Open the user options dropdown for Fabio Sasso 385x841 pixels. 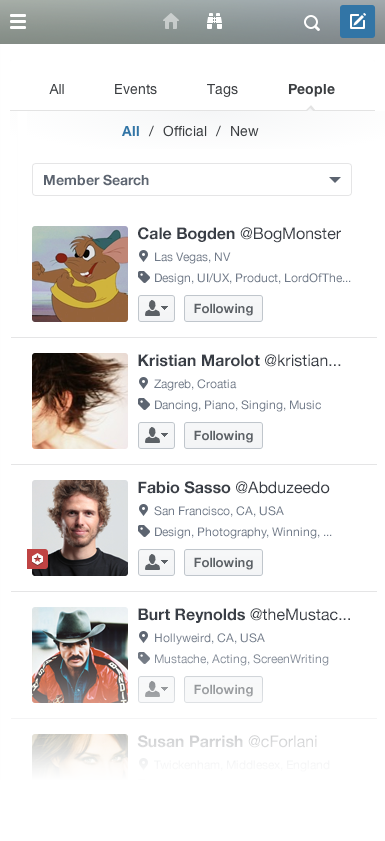tap(157, 562)
